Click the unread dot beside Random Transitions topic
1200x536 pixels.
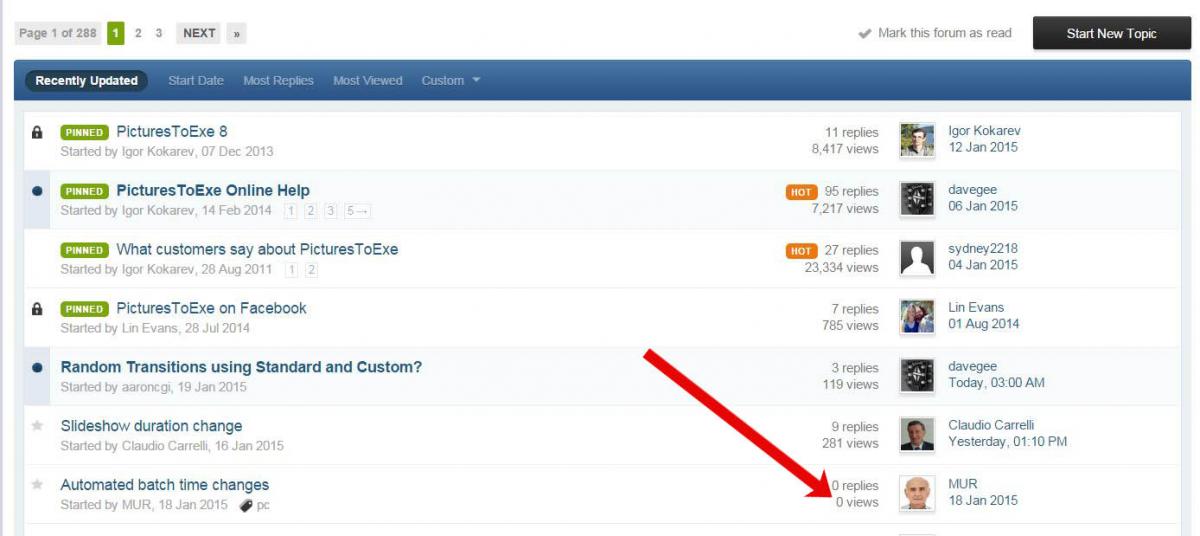pos(37,368)
